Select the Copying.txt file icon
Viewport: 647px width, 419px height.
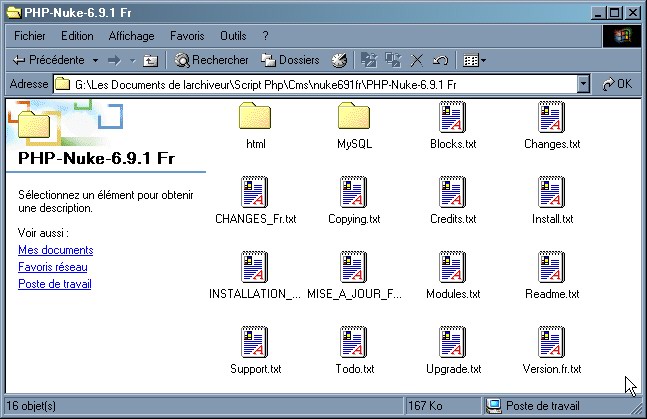(354, 192)
